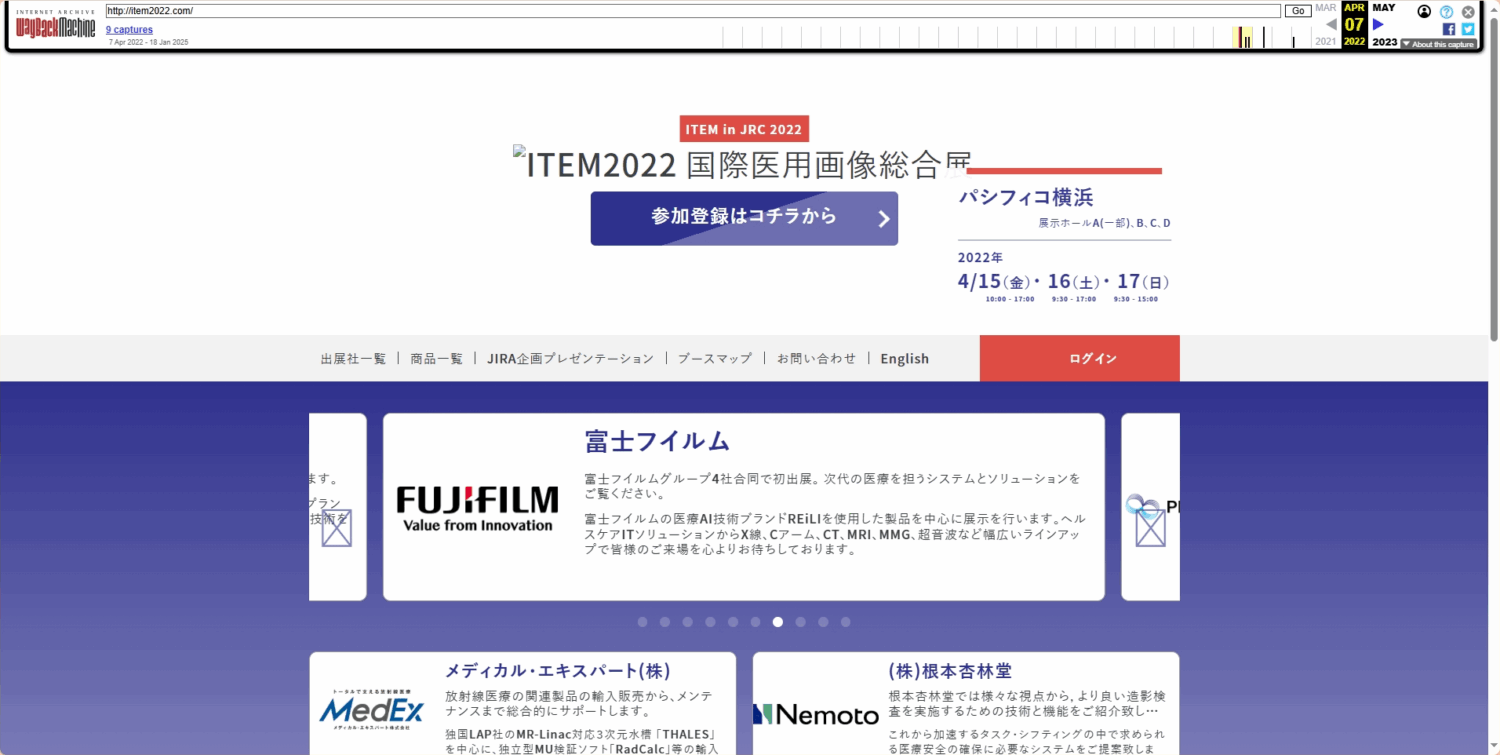Select the third carousel dot
1500x755 pixels.
688,622
